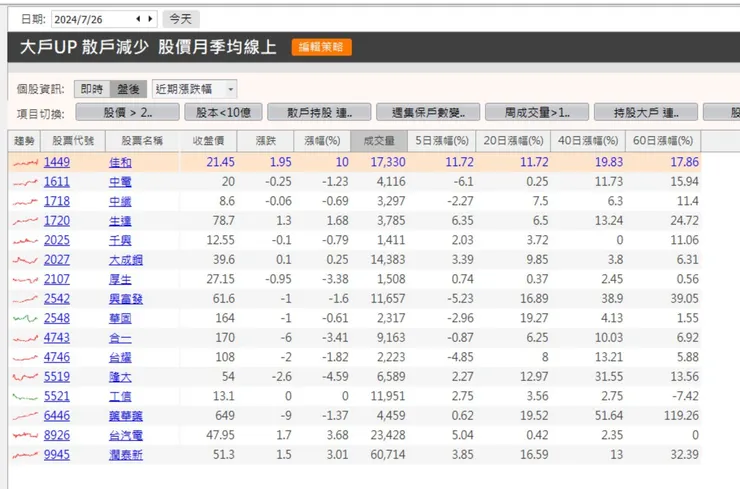Sort by the 趨勢 column header
The height and width of the screenshot is (489, 740).
pyautogui.click(x=24, y=141)
